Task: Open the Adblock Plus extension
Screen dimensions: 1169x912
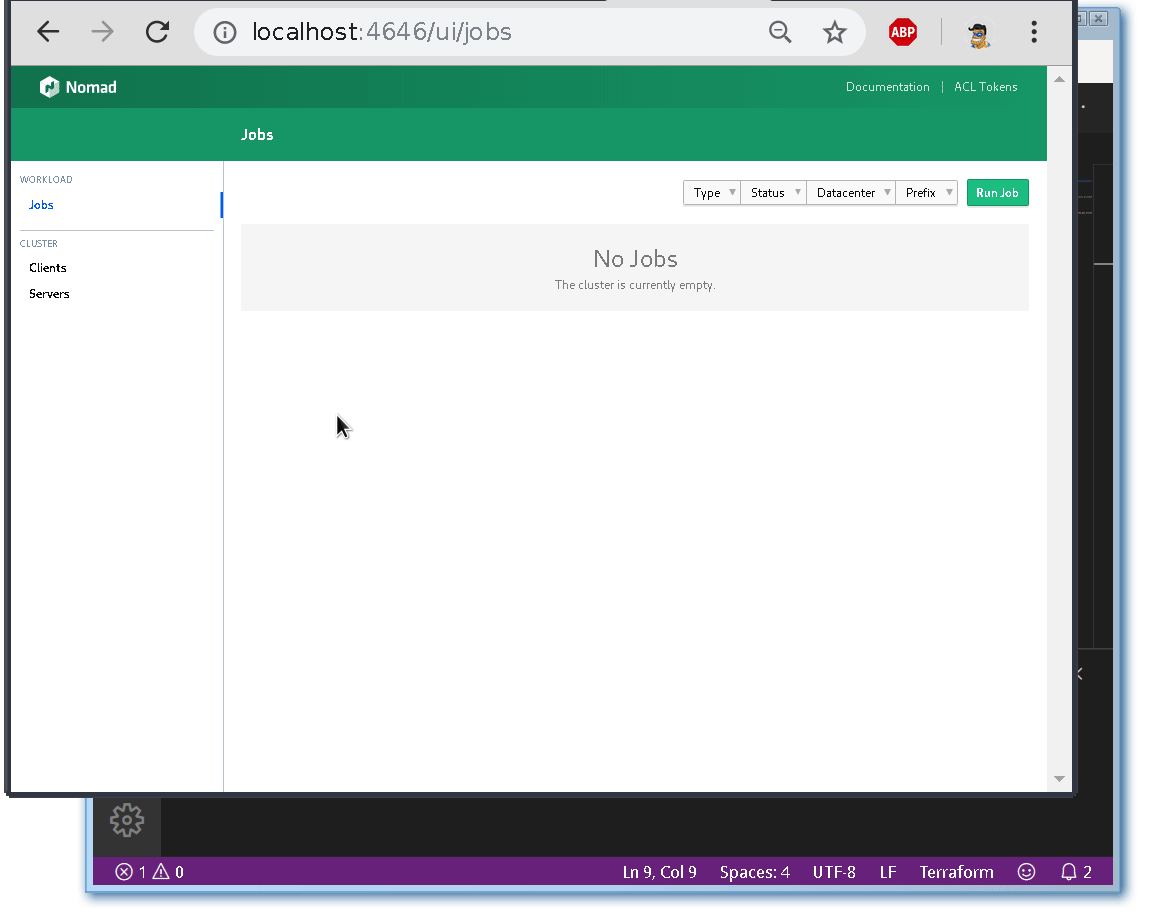Action: (903, 32)
